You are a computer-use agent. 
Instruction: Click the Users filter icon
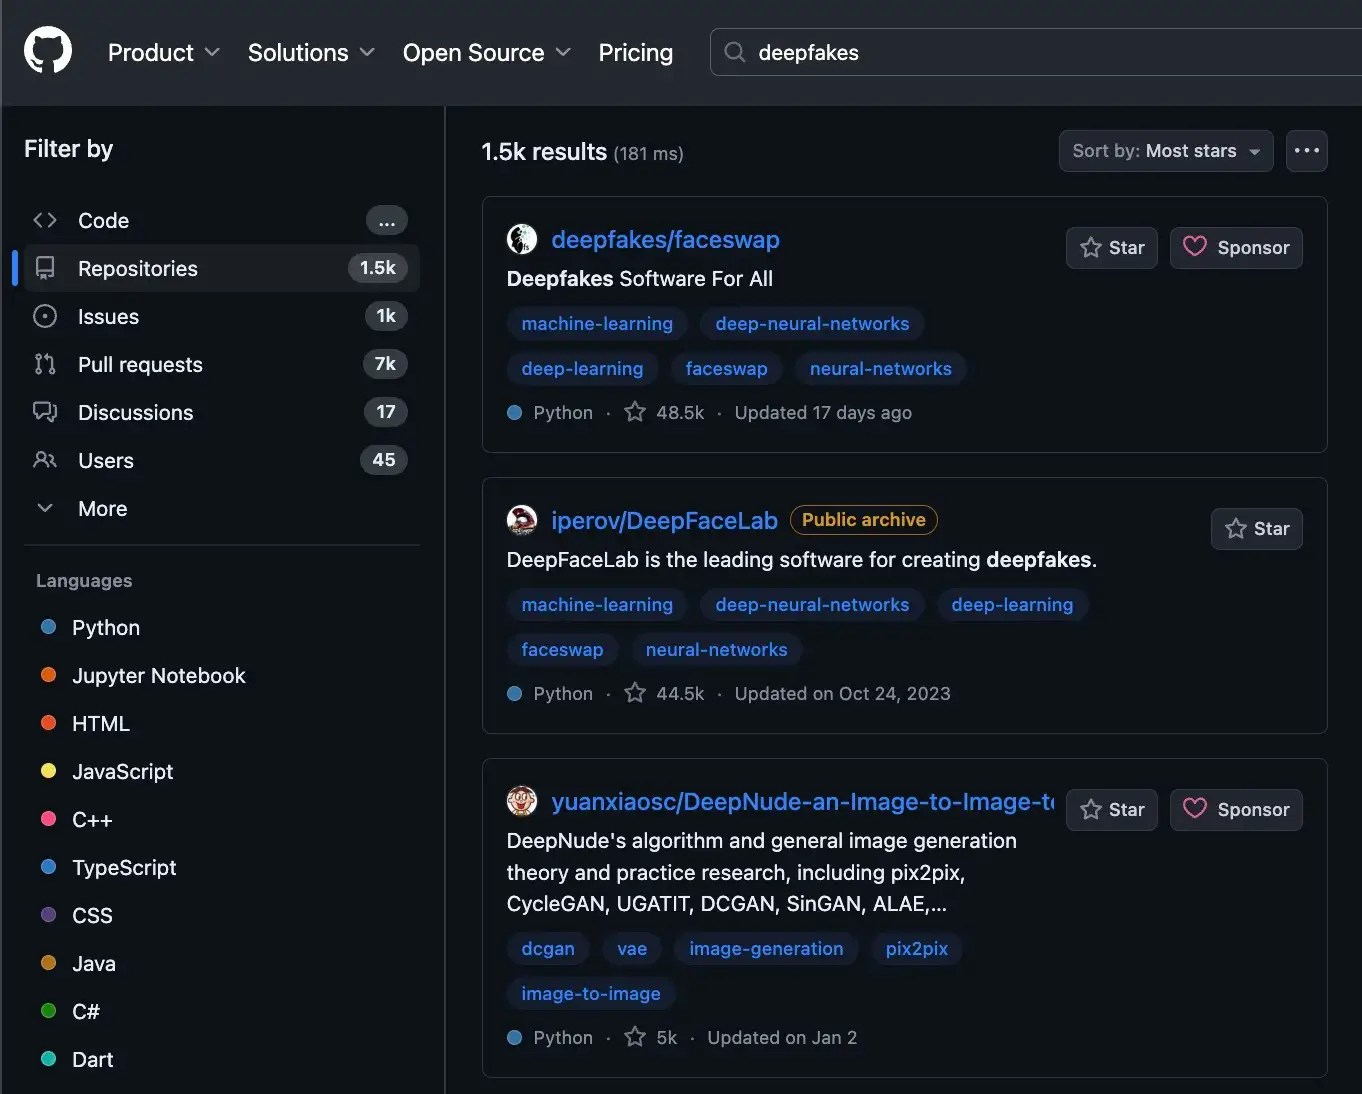pyautogui.click(x=45, y=460)
